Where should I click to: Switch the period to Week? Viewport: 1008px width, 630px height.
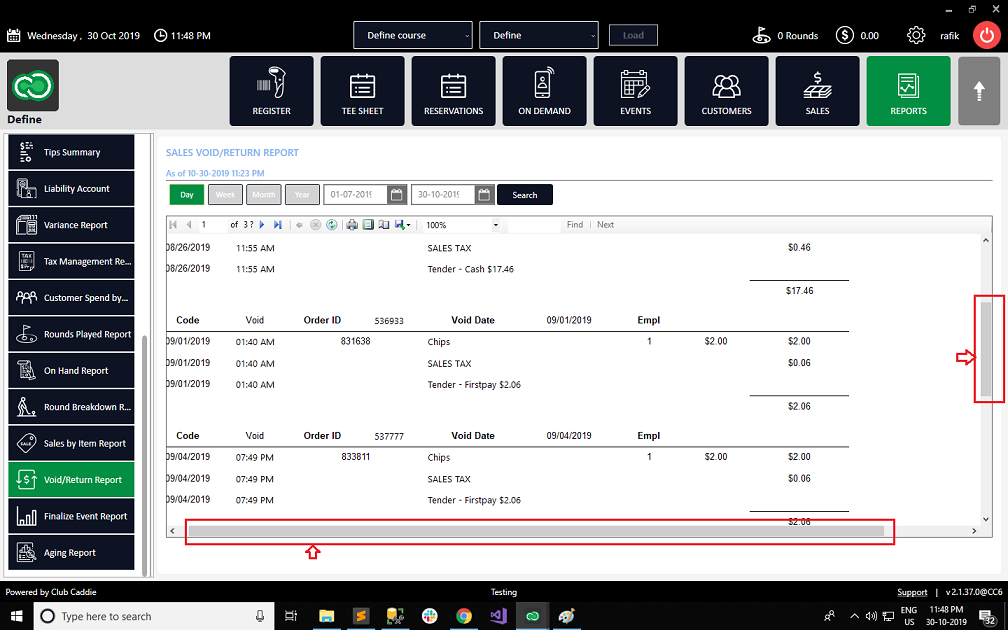(x=225, y=195)
